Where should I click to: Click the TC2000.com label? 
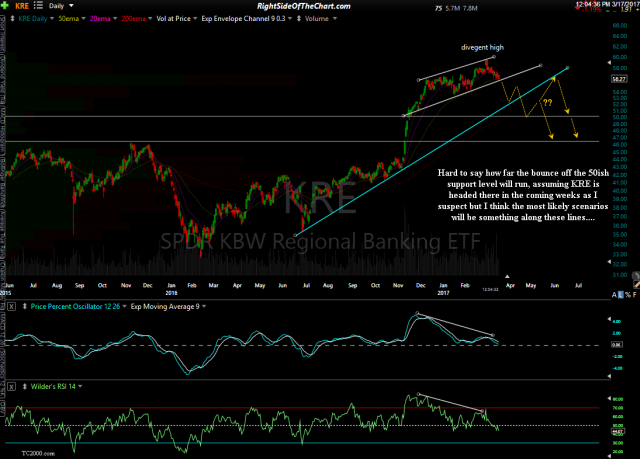[38, 453]
